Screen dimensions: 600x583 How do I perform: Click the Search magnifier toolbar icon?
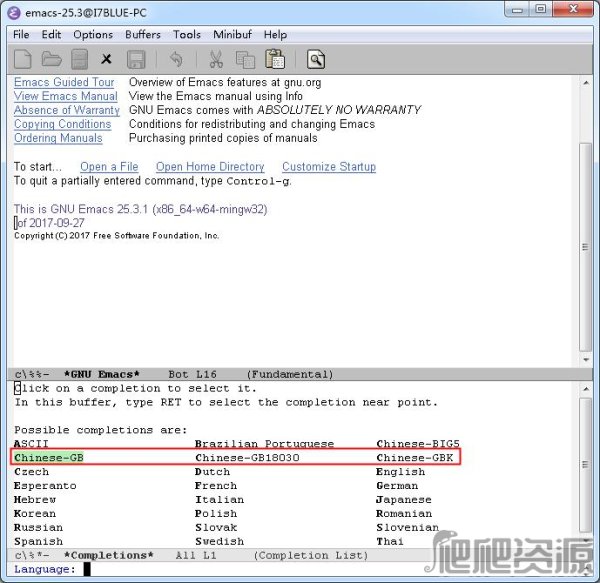click(x=316, y=60)
